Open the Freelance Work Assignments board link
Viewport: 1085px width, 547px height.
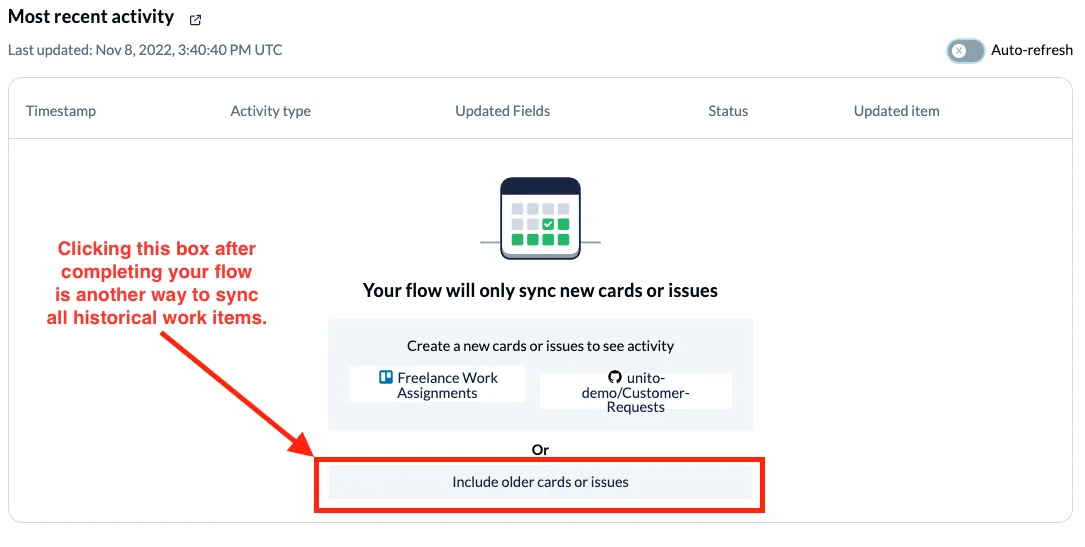click(438, 385)
